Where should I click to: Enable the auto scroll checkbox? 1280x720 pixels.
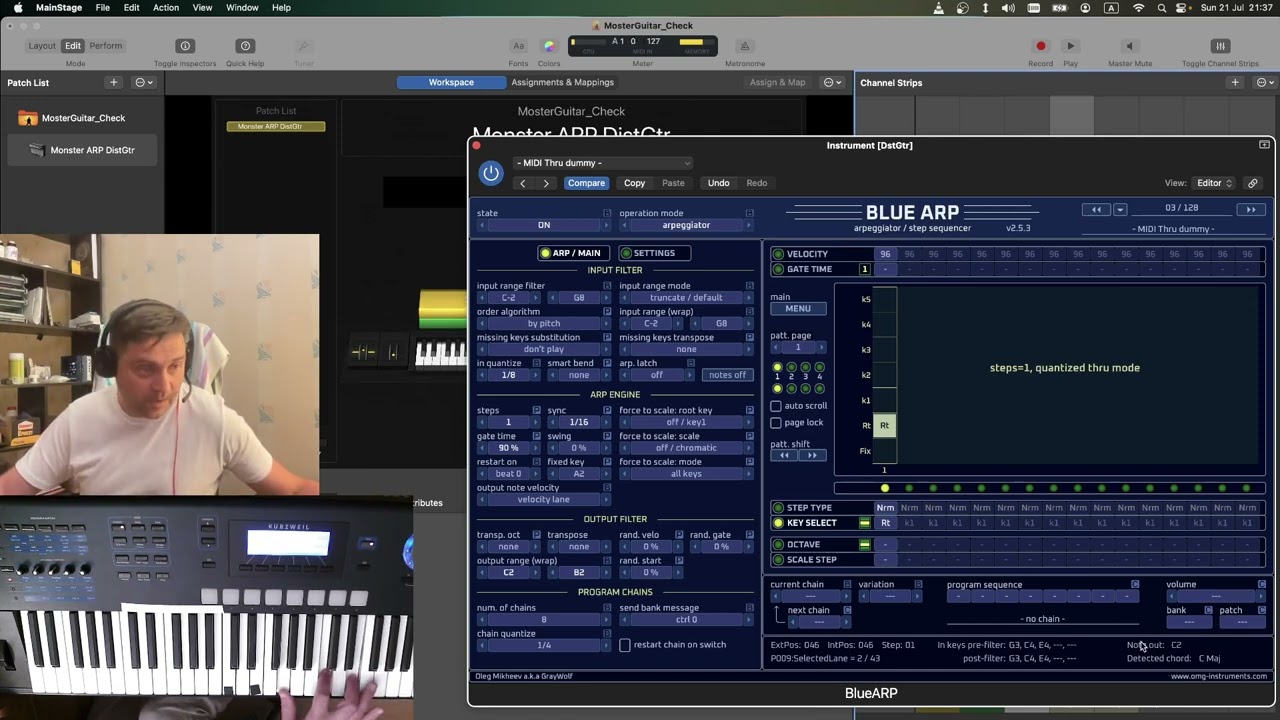click(x=776, y=406)
